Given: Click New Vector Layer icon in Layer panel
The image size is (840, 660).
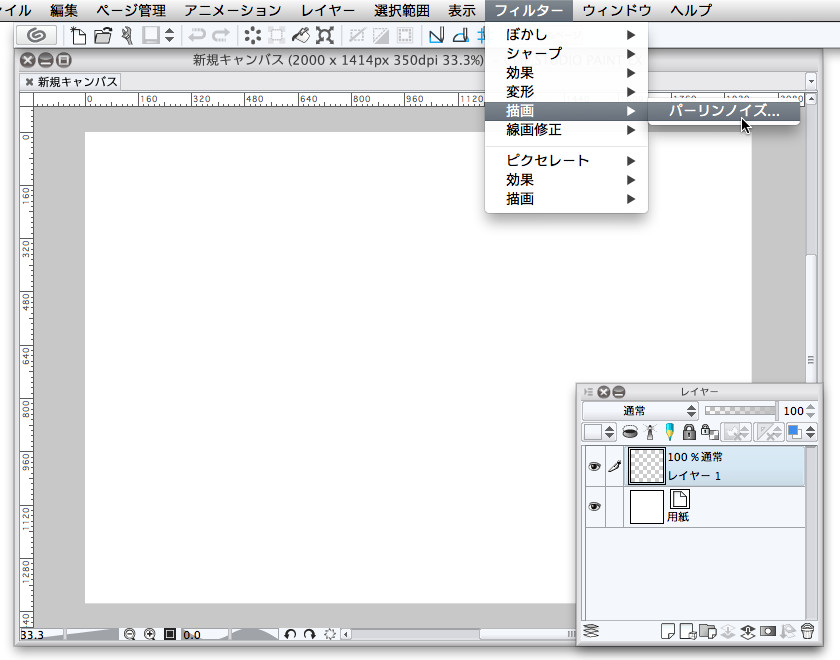Looking at the screenshot, I should pos(688,631).
